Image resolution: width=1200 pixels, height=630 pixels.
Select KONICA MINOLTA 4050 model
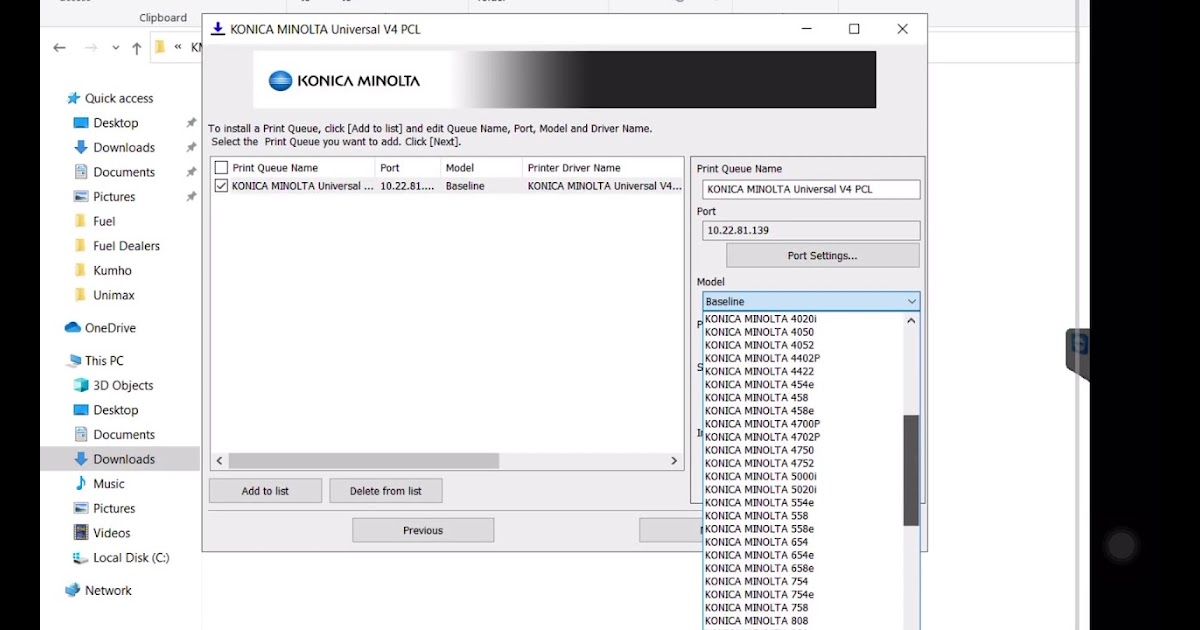(759, 332)
